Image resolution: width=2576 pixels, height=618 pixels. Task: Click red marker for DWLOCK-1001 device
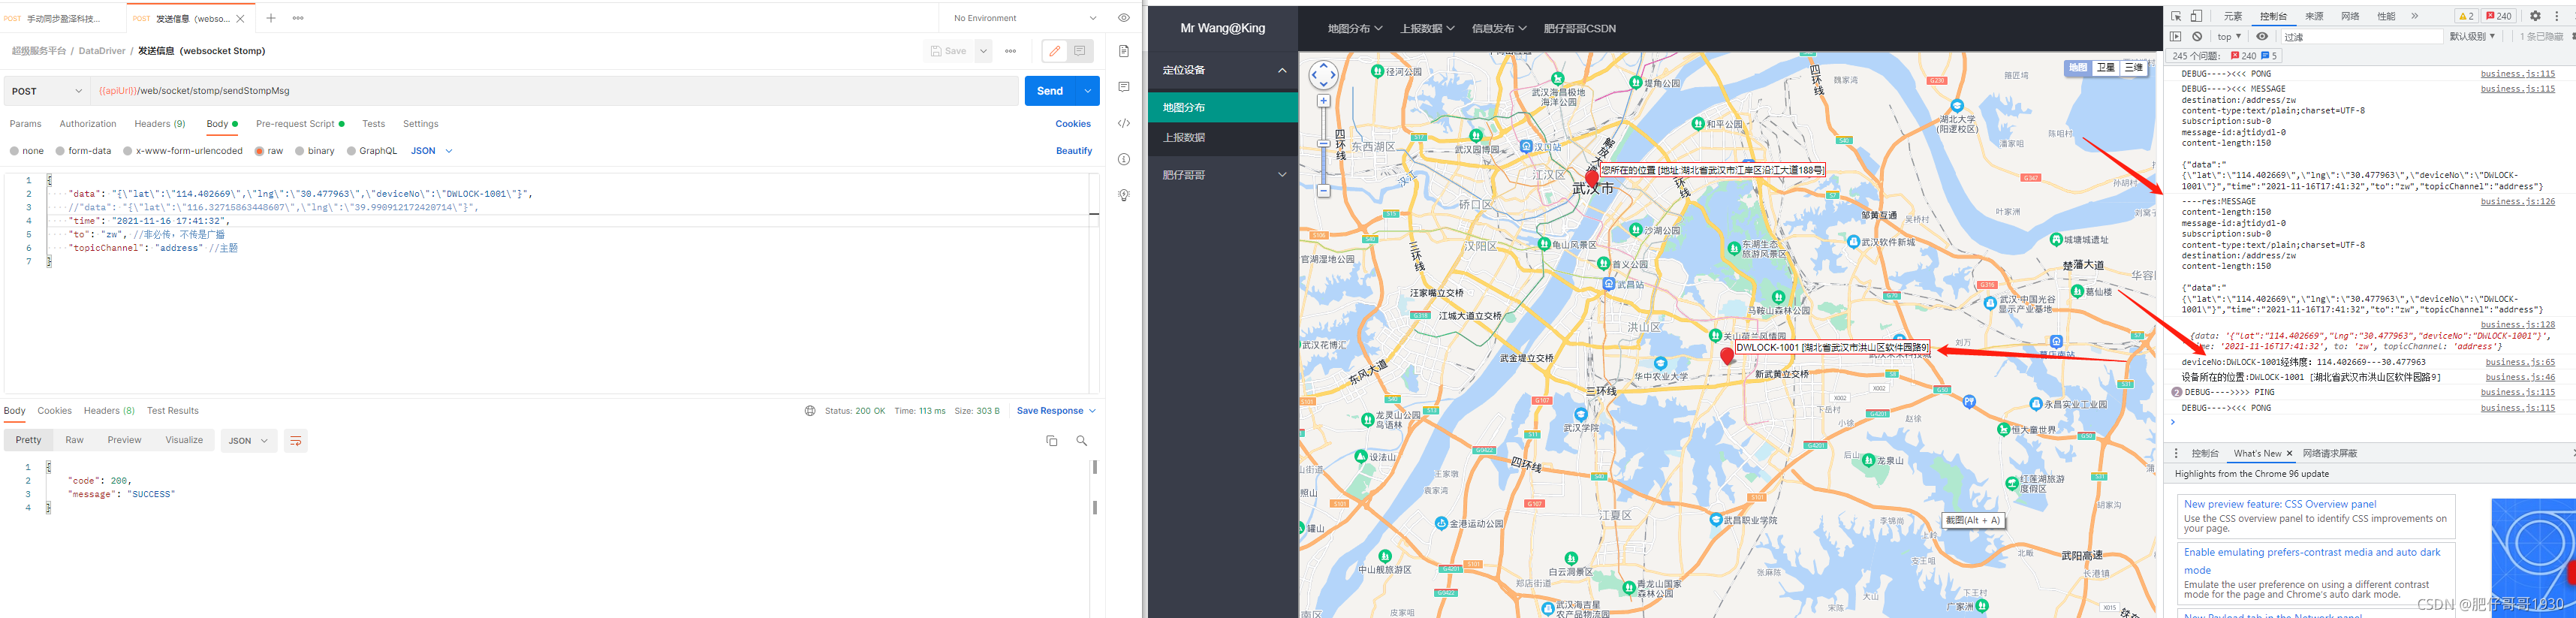click(x=1727, y=356)
